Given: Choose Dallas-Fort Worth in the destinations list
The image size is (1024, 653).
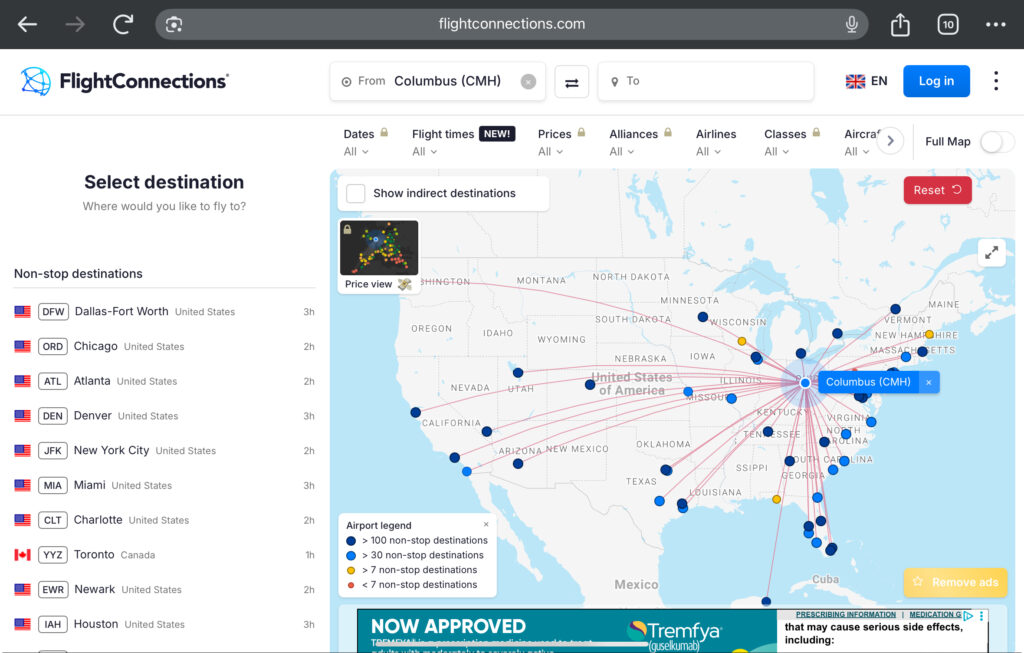Looking at the screenshot, I should click(121, 311).
